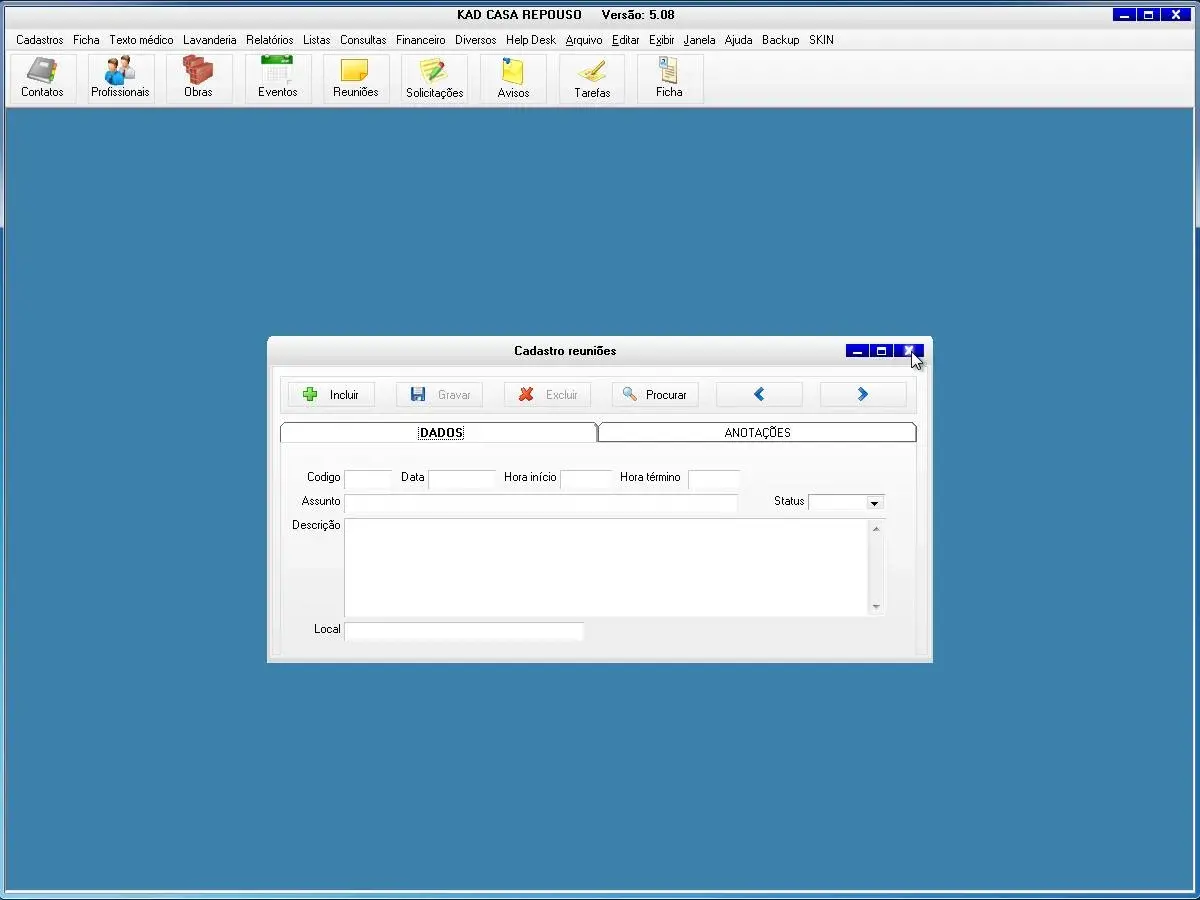Expand the Status dropdown
The height and width of the screenshot is (900, 1200).
874,503
